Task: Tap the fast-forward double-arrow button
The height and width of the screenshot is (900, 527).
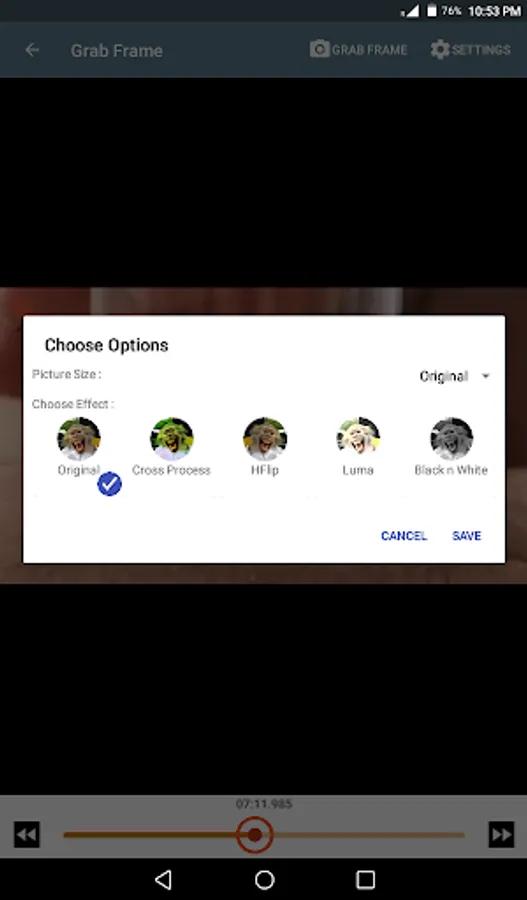Action: 501,835
